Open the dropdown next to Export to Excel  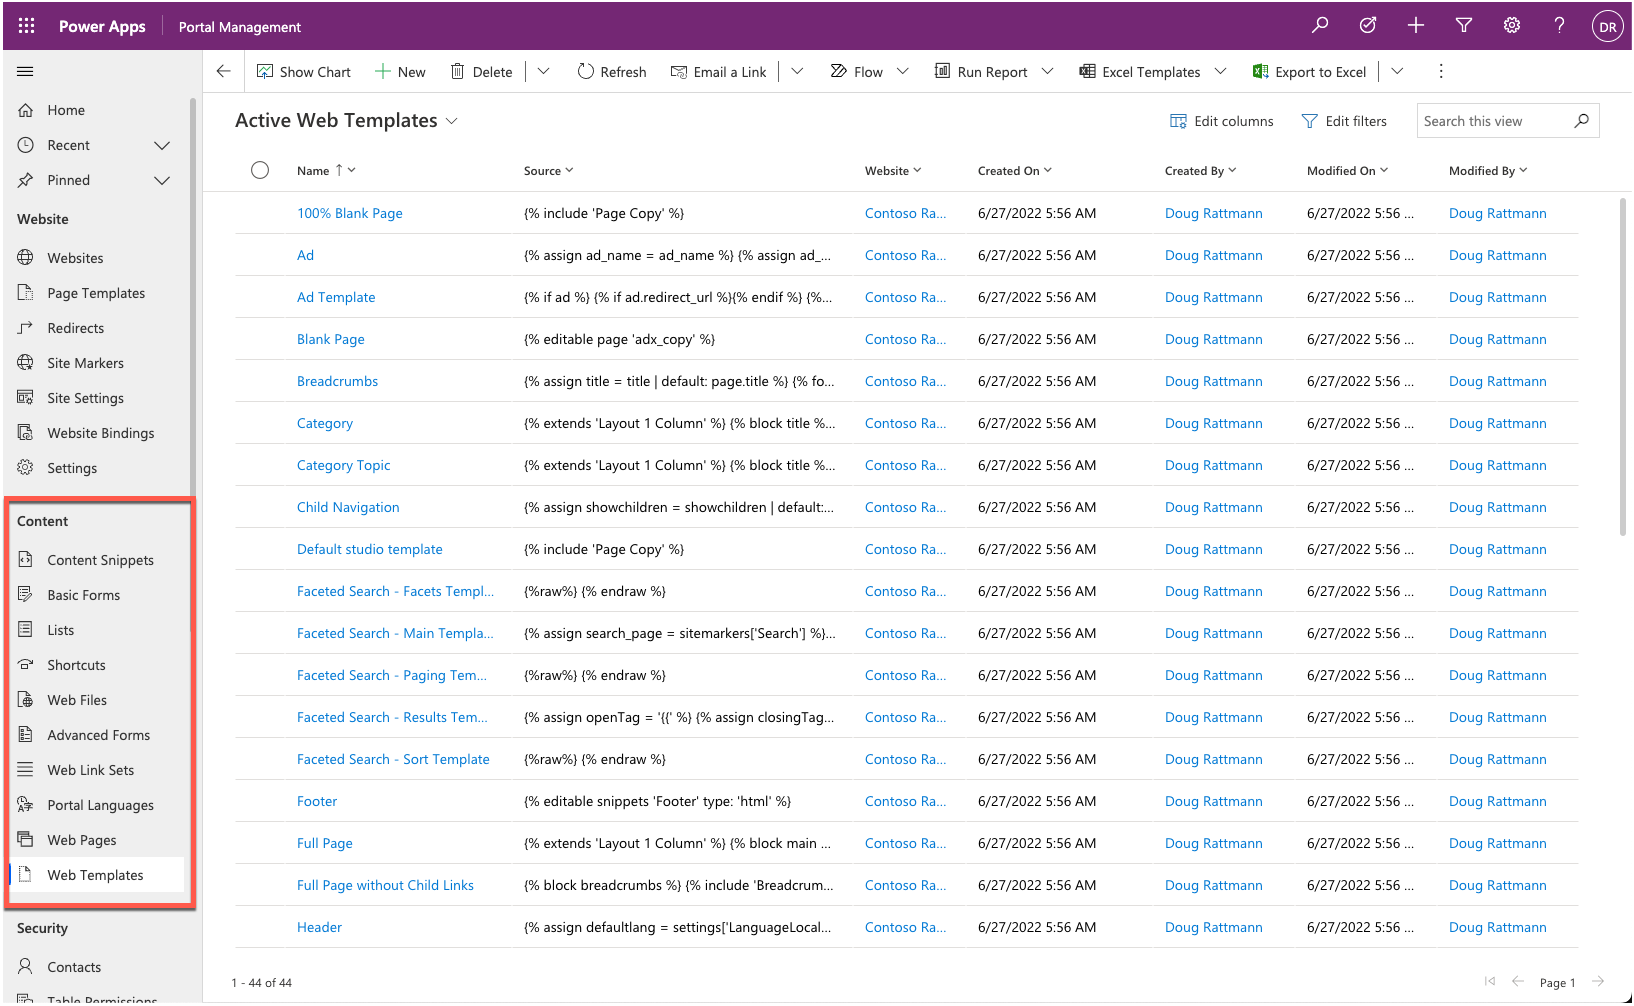click(x=1398, y=71)
